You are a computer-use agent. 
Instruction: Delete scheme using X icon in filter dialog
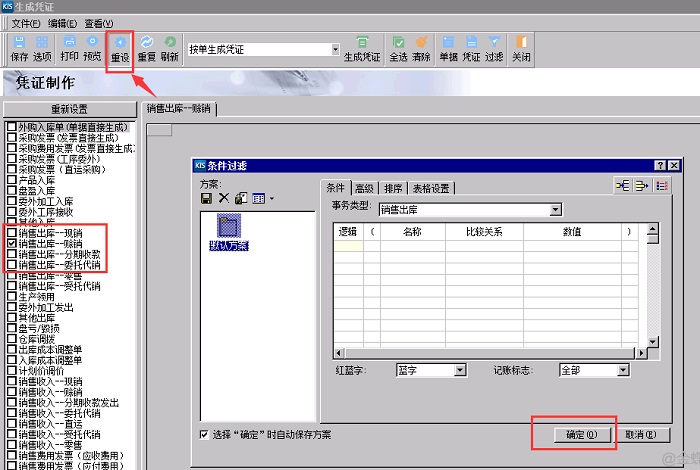pyautogui.click(x=224, y=198)
